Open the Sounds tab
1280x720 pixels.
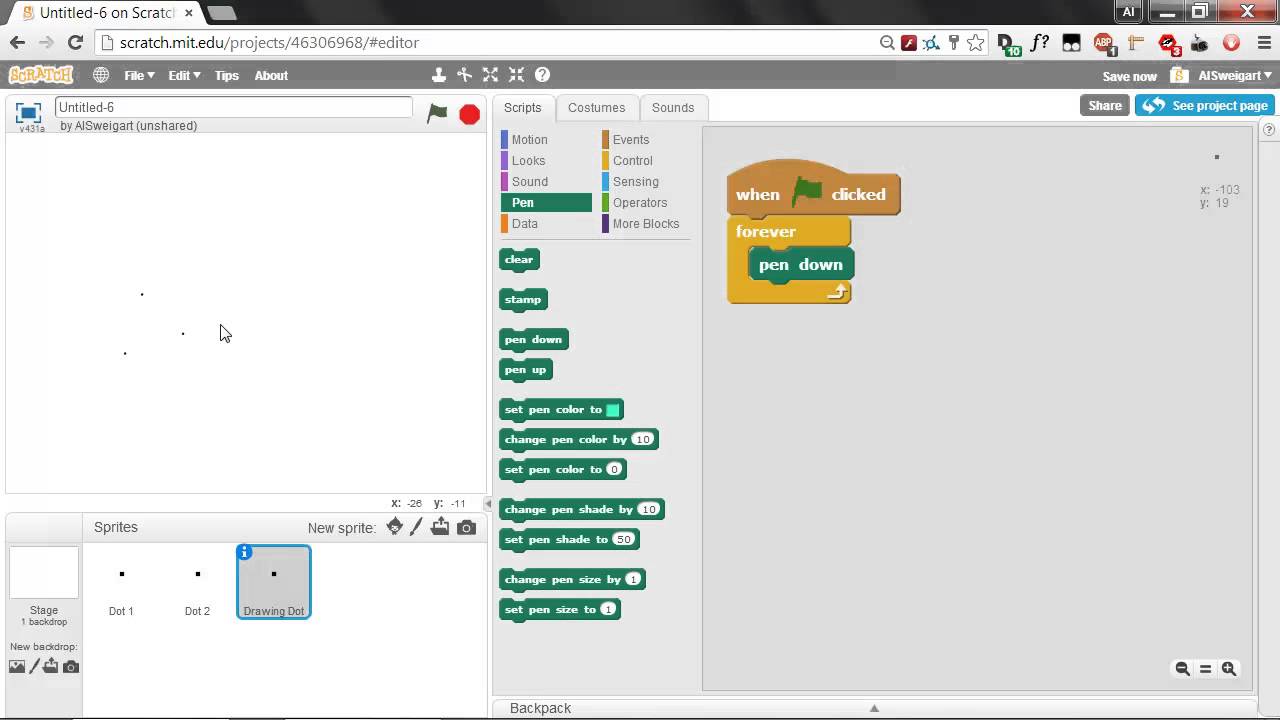(x=672, y=107)
